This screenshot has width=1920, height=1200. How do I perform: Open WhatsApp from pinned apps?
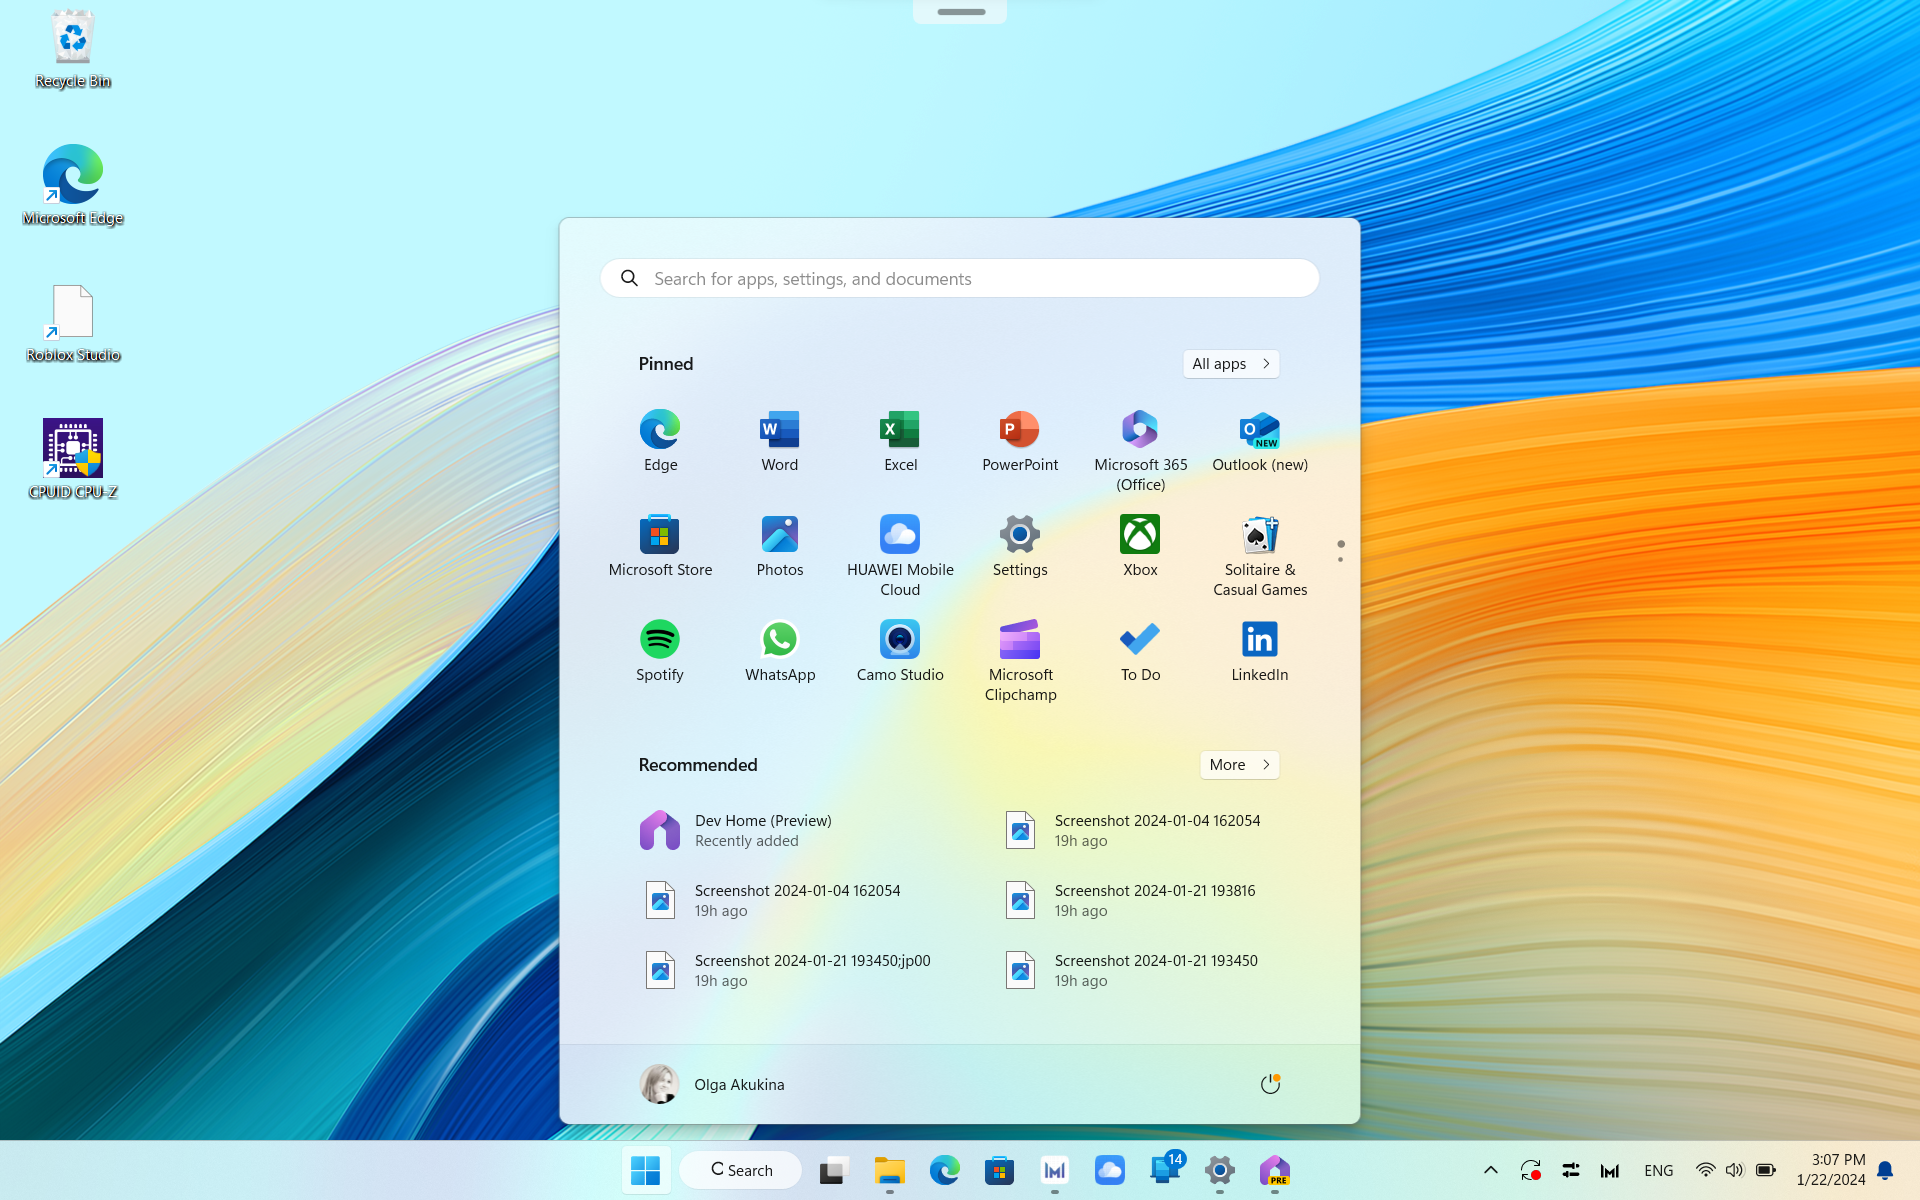pos(780,651)
